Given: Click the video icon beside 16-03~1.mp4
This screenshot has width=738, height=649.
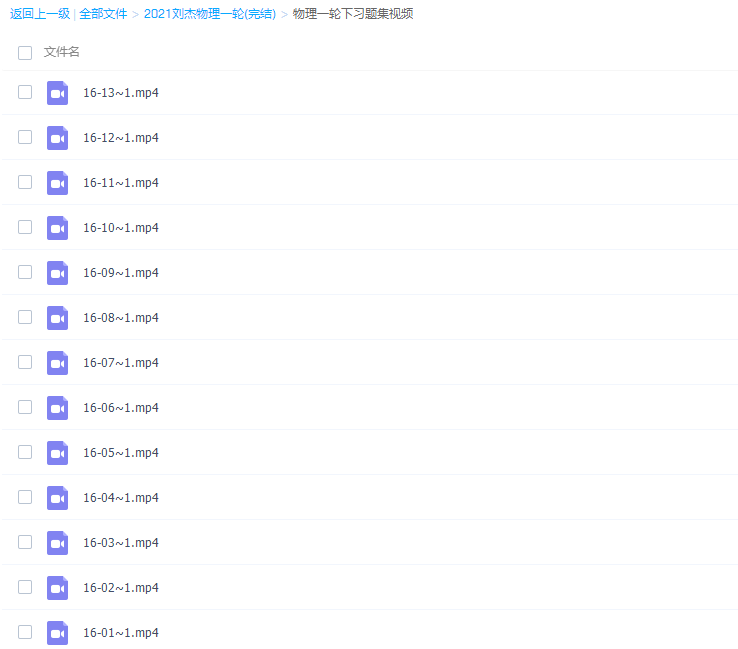Looking at the screenshot, I should pos(57,543).
